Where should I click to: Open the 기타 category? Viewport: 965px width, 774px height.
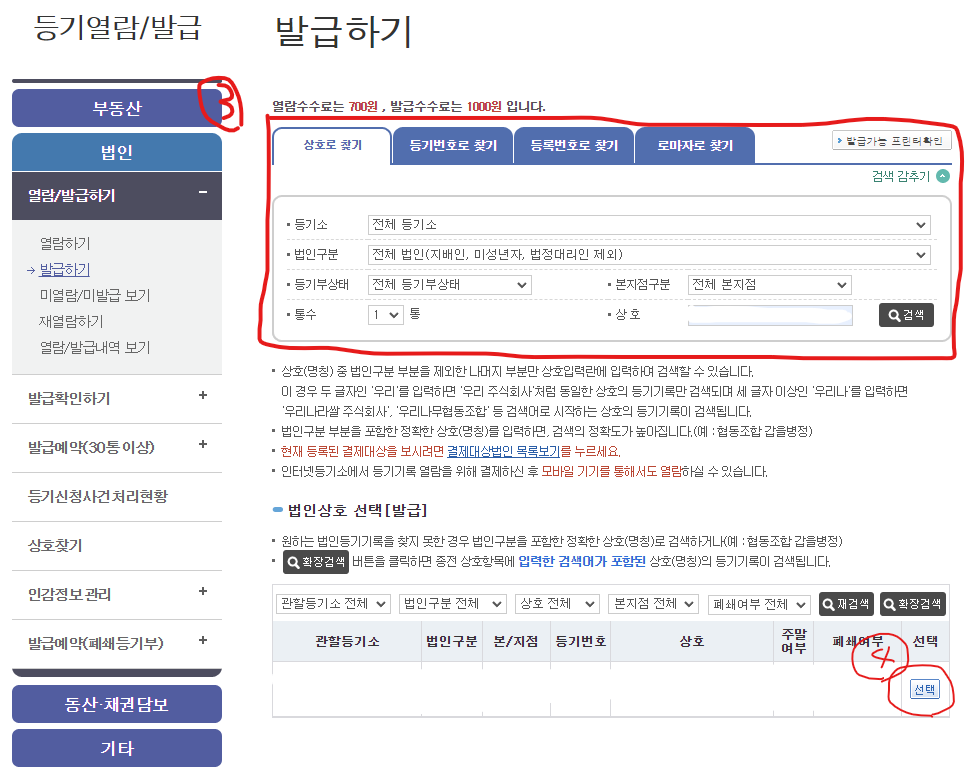pos(117,748)
